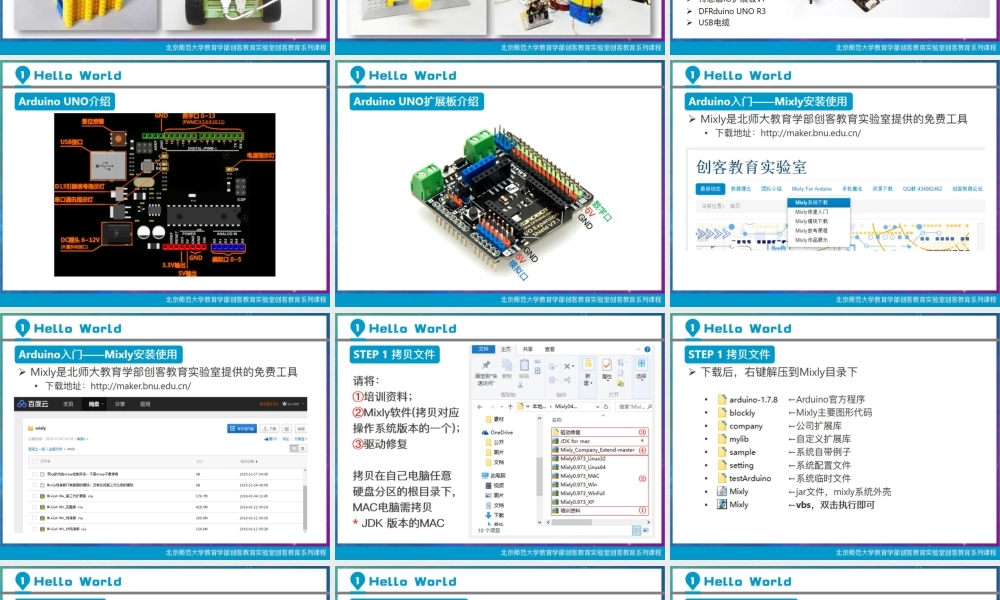Click QQ群:434582462 in the website navigation

pyautogui.click(x=922, y=189)
